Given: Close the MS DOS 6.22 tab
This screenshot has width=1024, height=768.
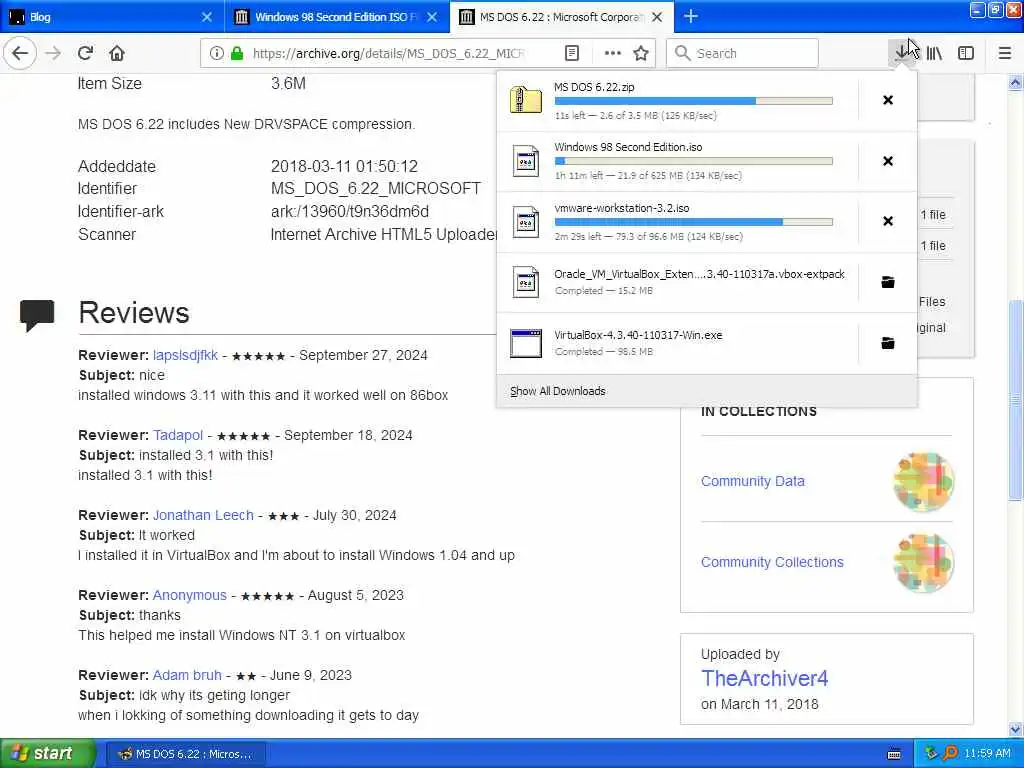Looking at the screenshot, I should [x=658, y=17].
